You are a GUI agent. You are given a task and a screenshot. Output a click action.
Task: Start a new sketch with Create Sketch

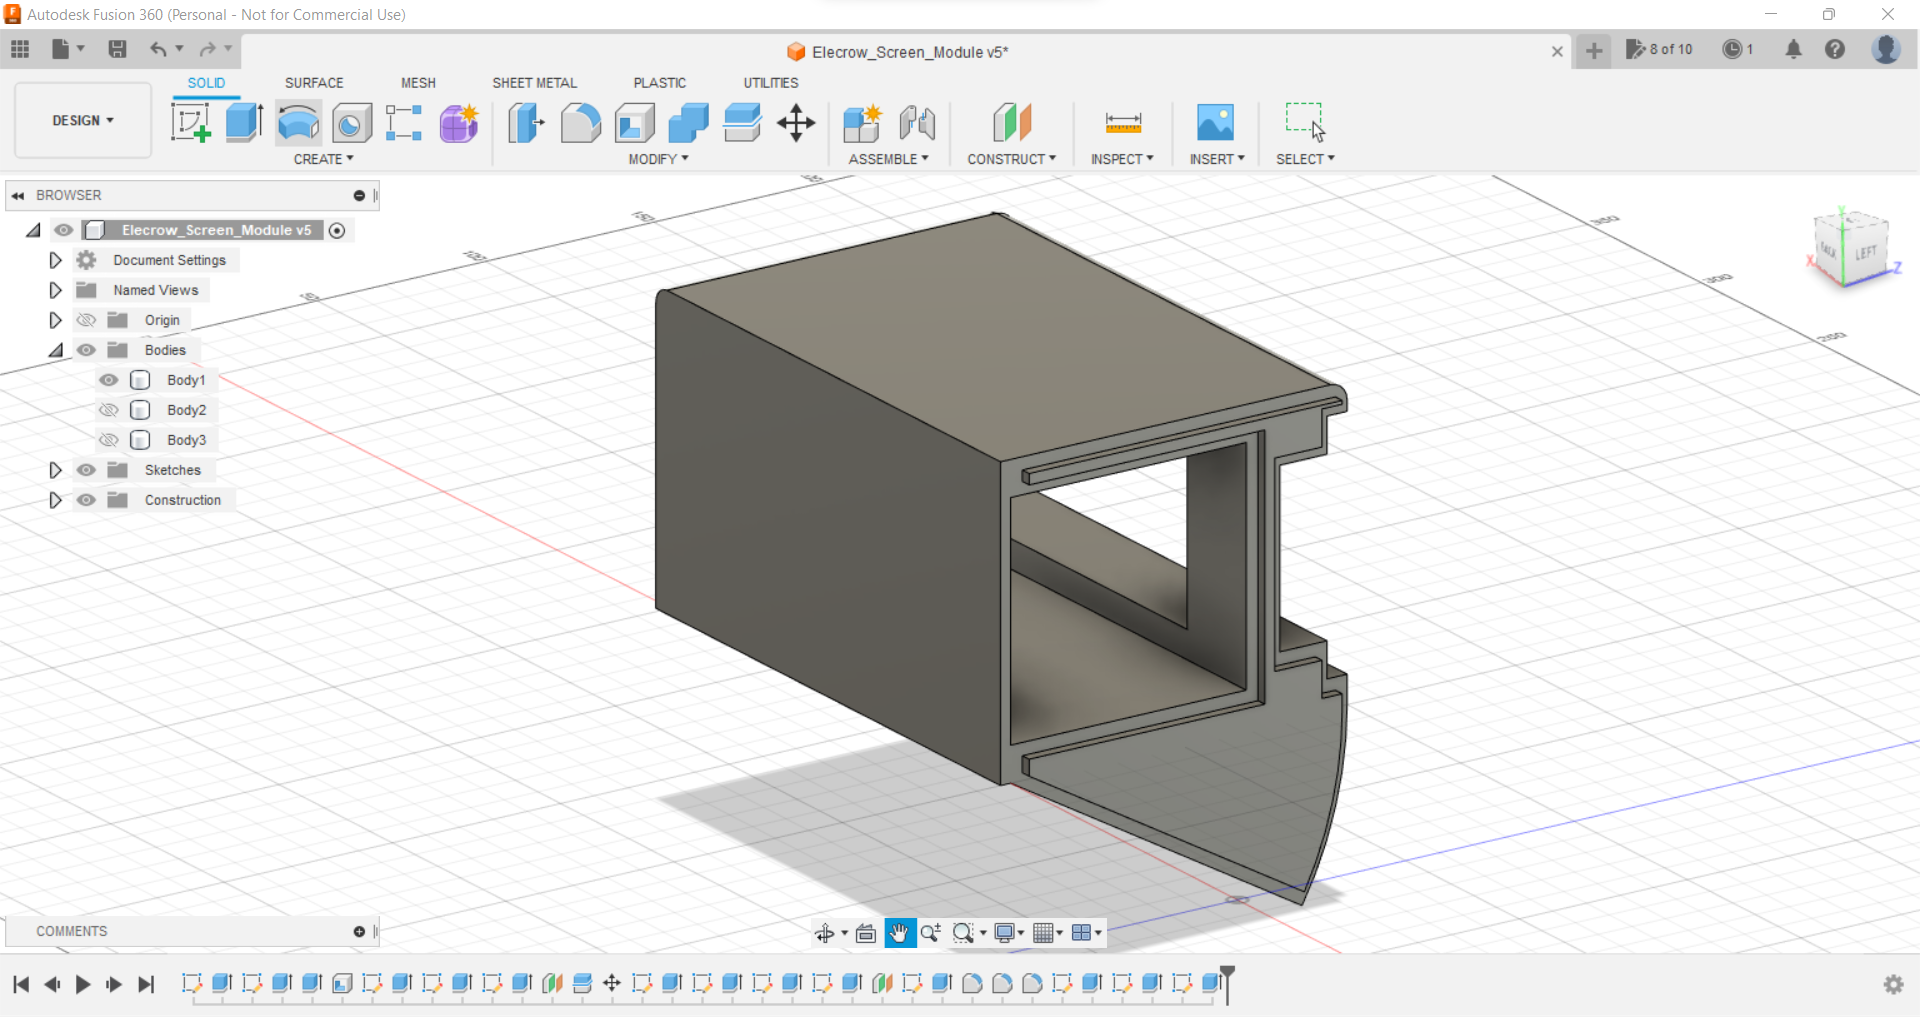pyautogui.click(x=190, y=123)
